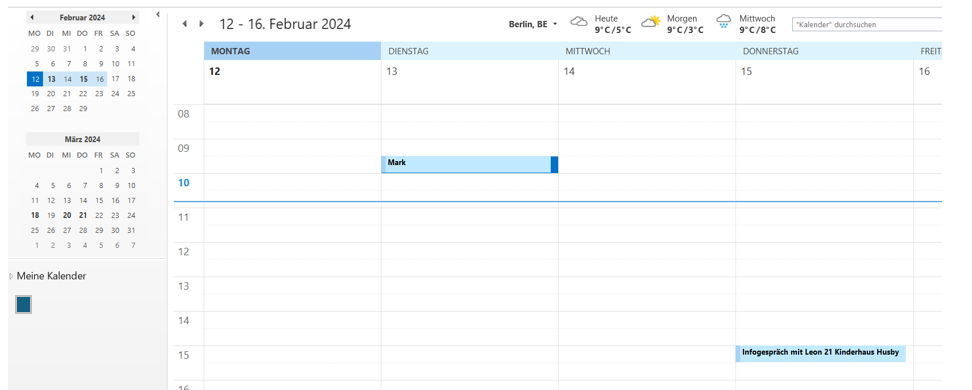Click the März 2024 month title
This screenshot has width=972, height=390.
pos(82,140)
